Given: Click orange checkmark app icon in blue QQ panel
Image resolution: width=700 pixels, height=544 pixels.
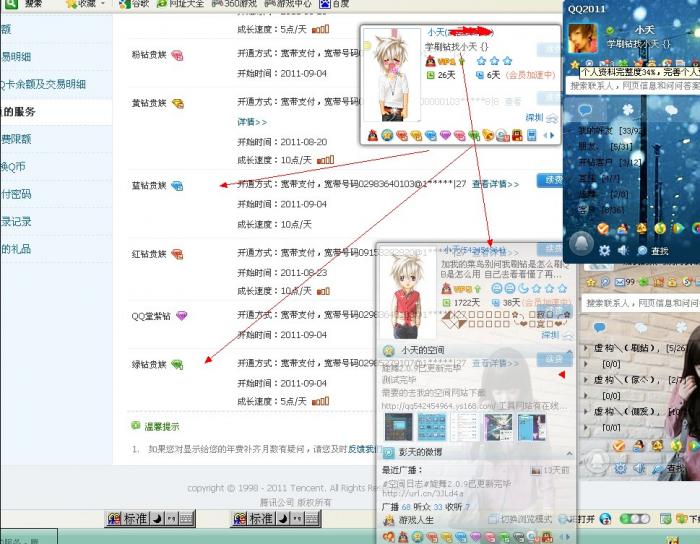Looking at the screenshot, I should [x=603, y=228].
